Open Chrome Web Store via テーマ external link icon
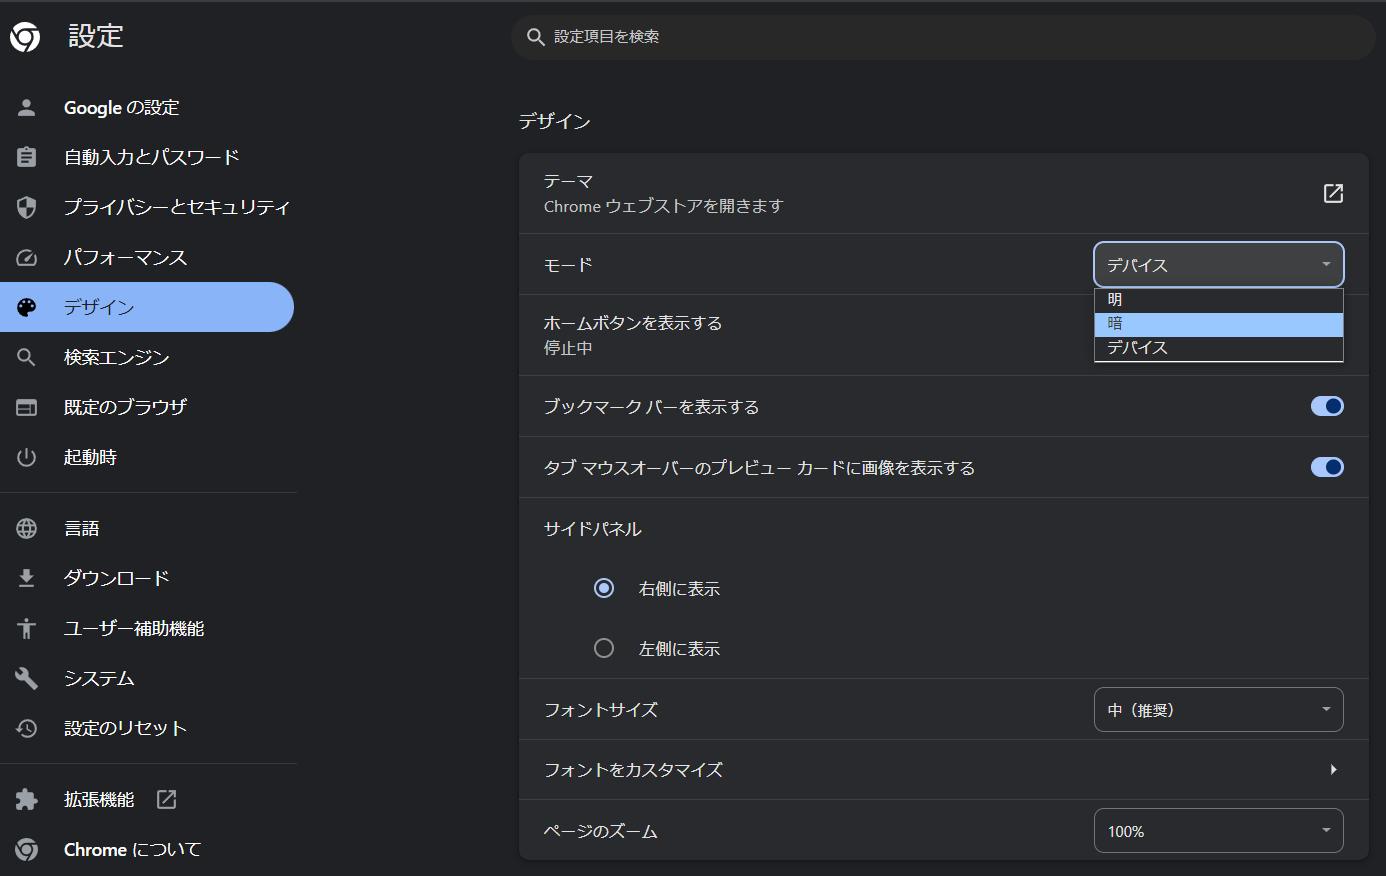 pos(1333,193)
